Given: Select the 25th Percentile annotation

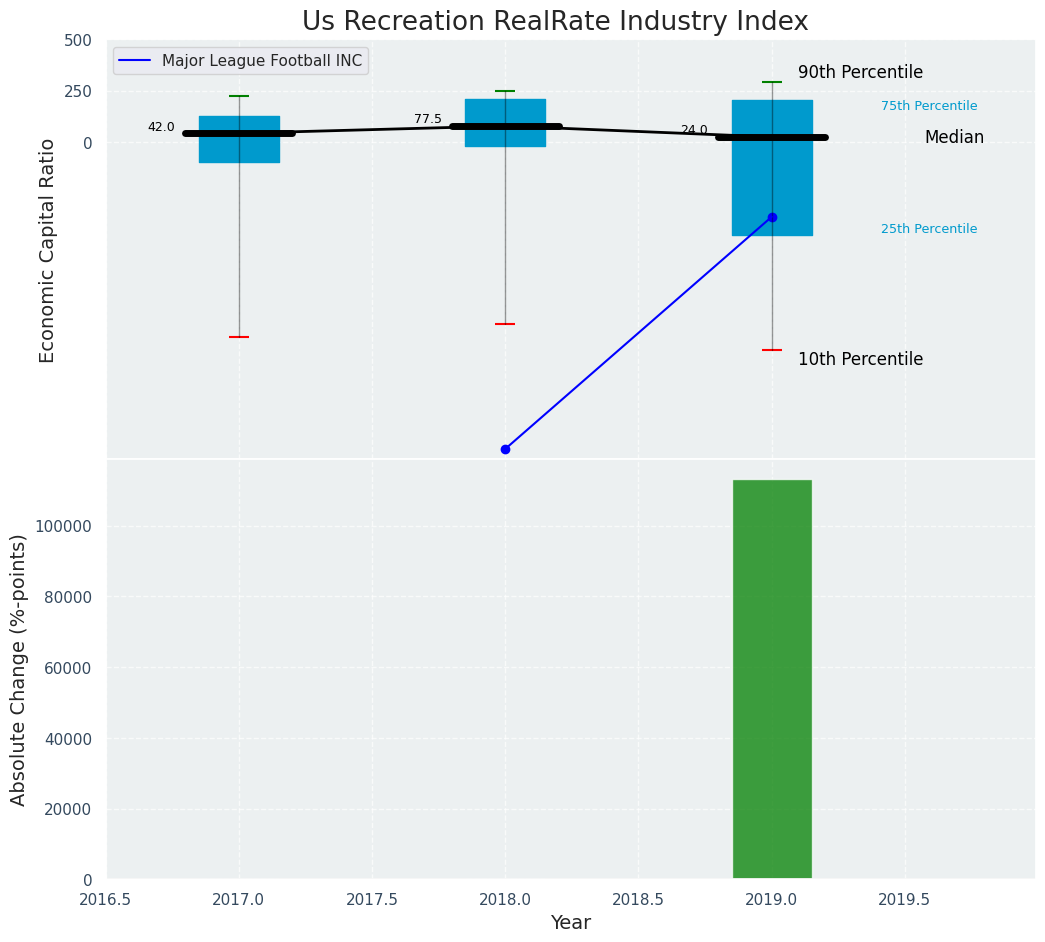Looking at the screenshot, I should tap(928, 229).
